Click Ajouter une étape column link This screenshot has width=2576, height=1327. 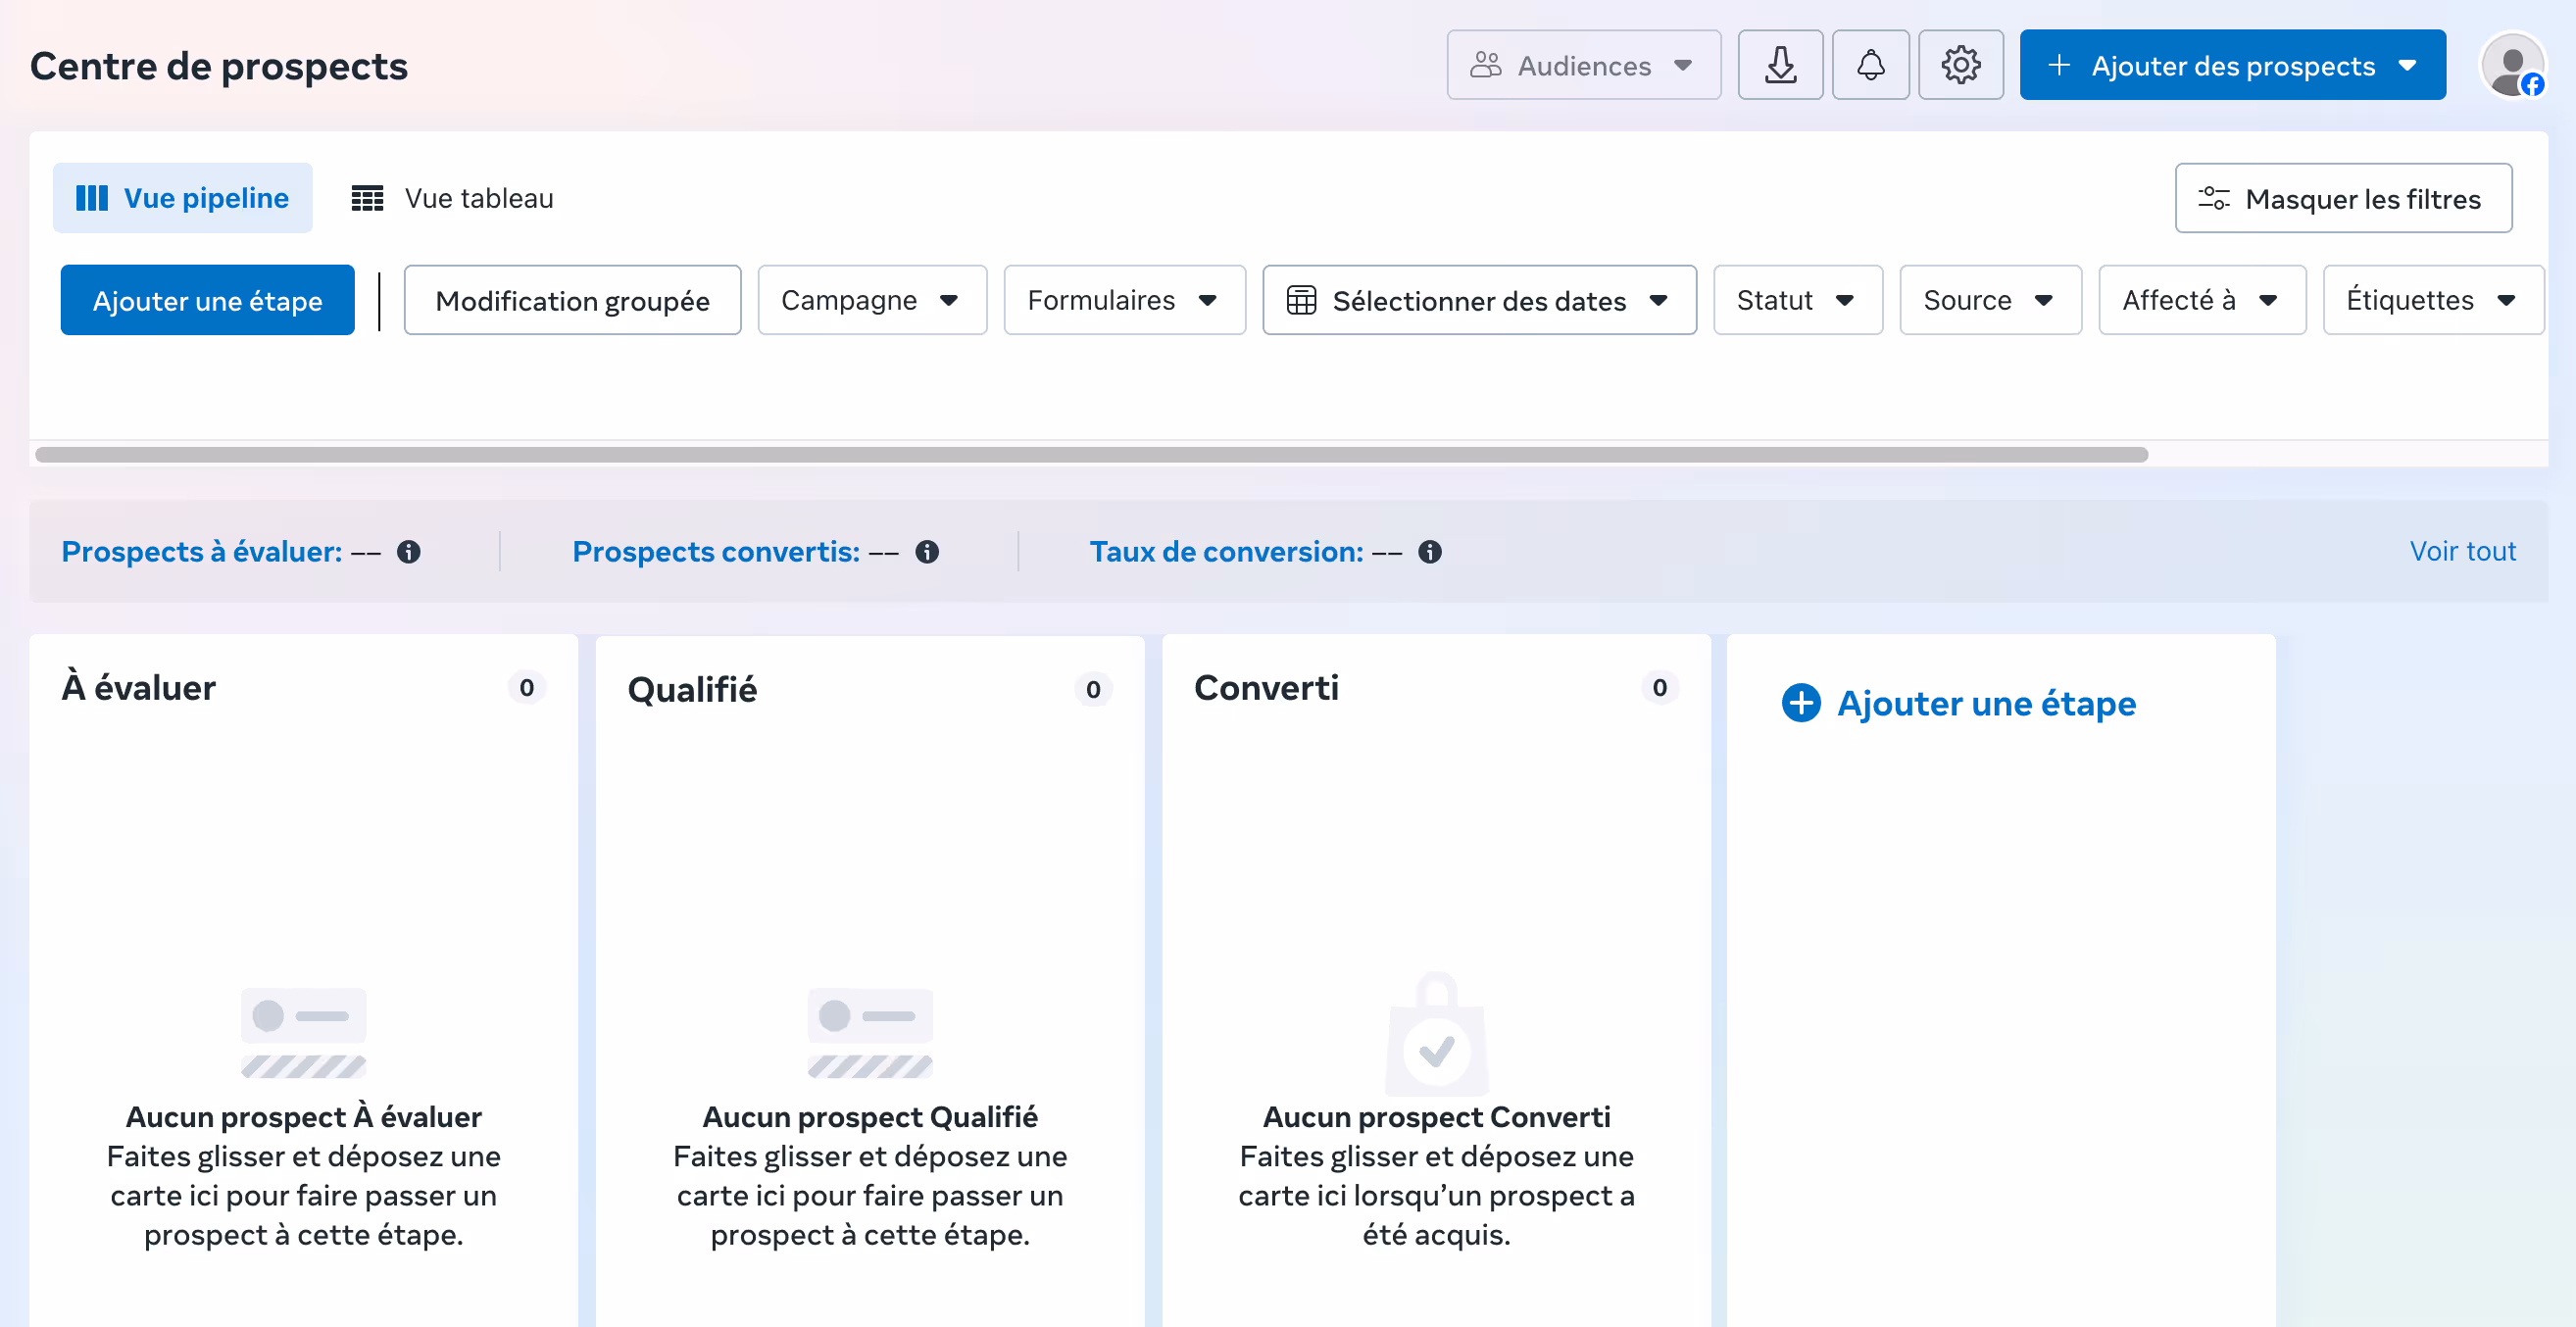tap(1958, 703)
